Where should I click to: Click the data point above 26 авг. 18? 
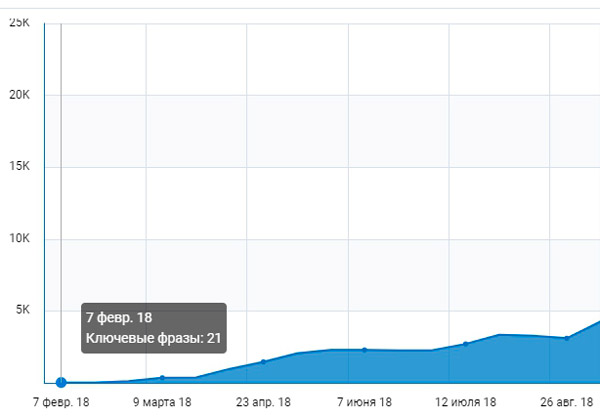566,338
